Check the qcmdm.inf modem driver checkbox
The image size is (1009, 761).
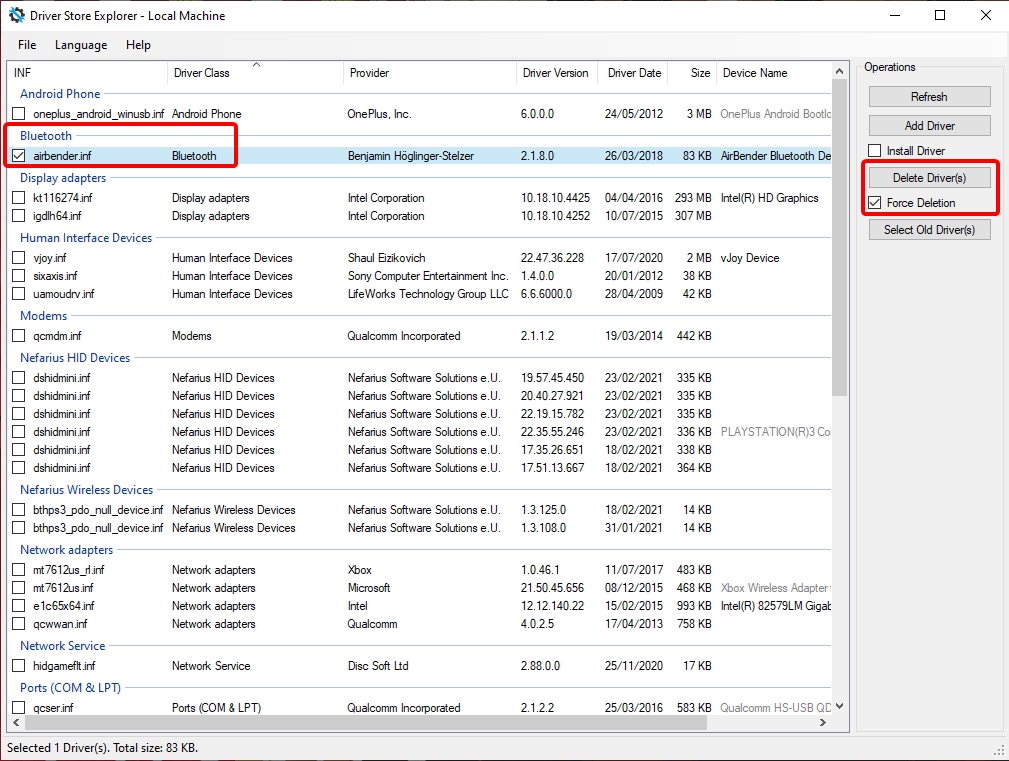[x=19, y=336]
